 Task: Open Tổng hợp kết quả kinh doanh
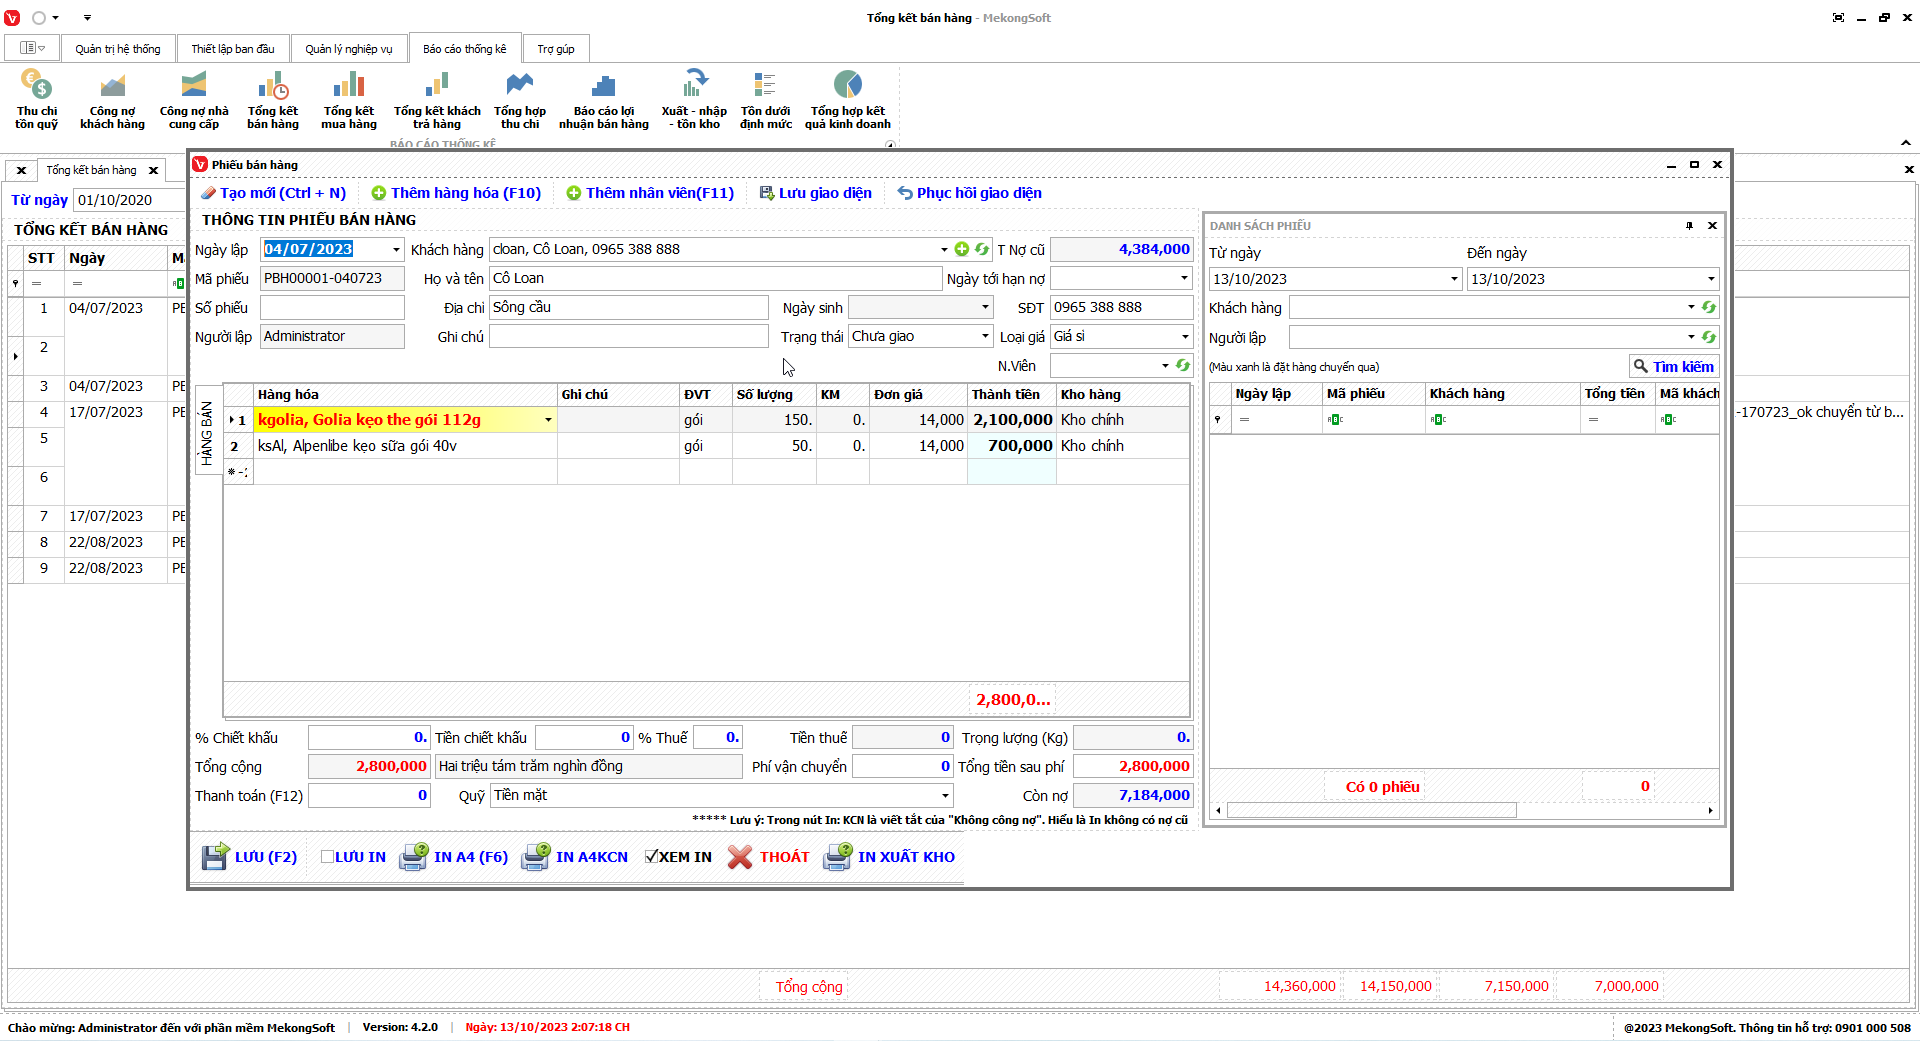[847, 99]
